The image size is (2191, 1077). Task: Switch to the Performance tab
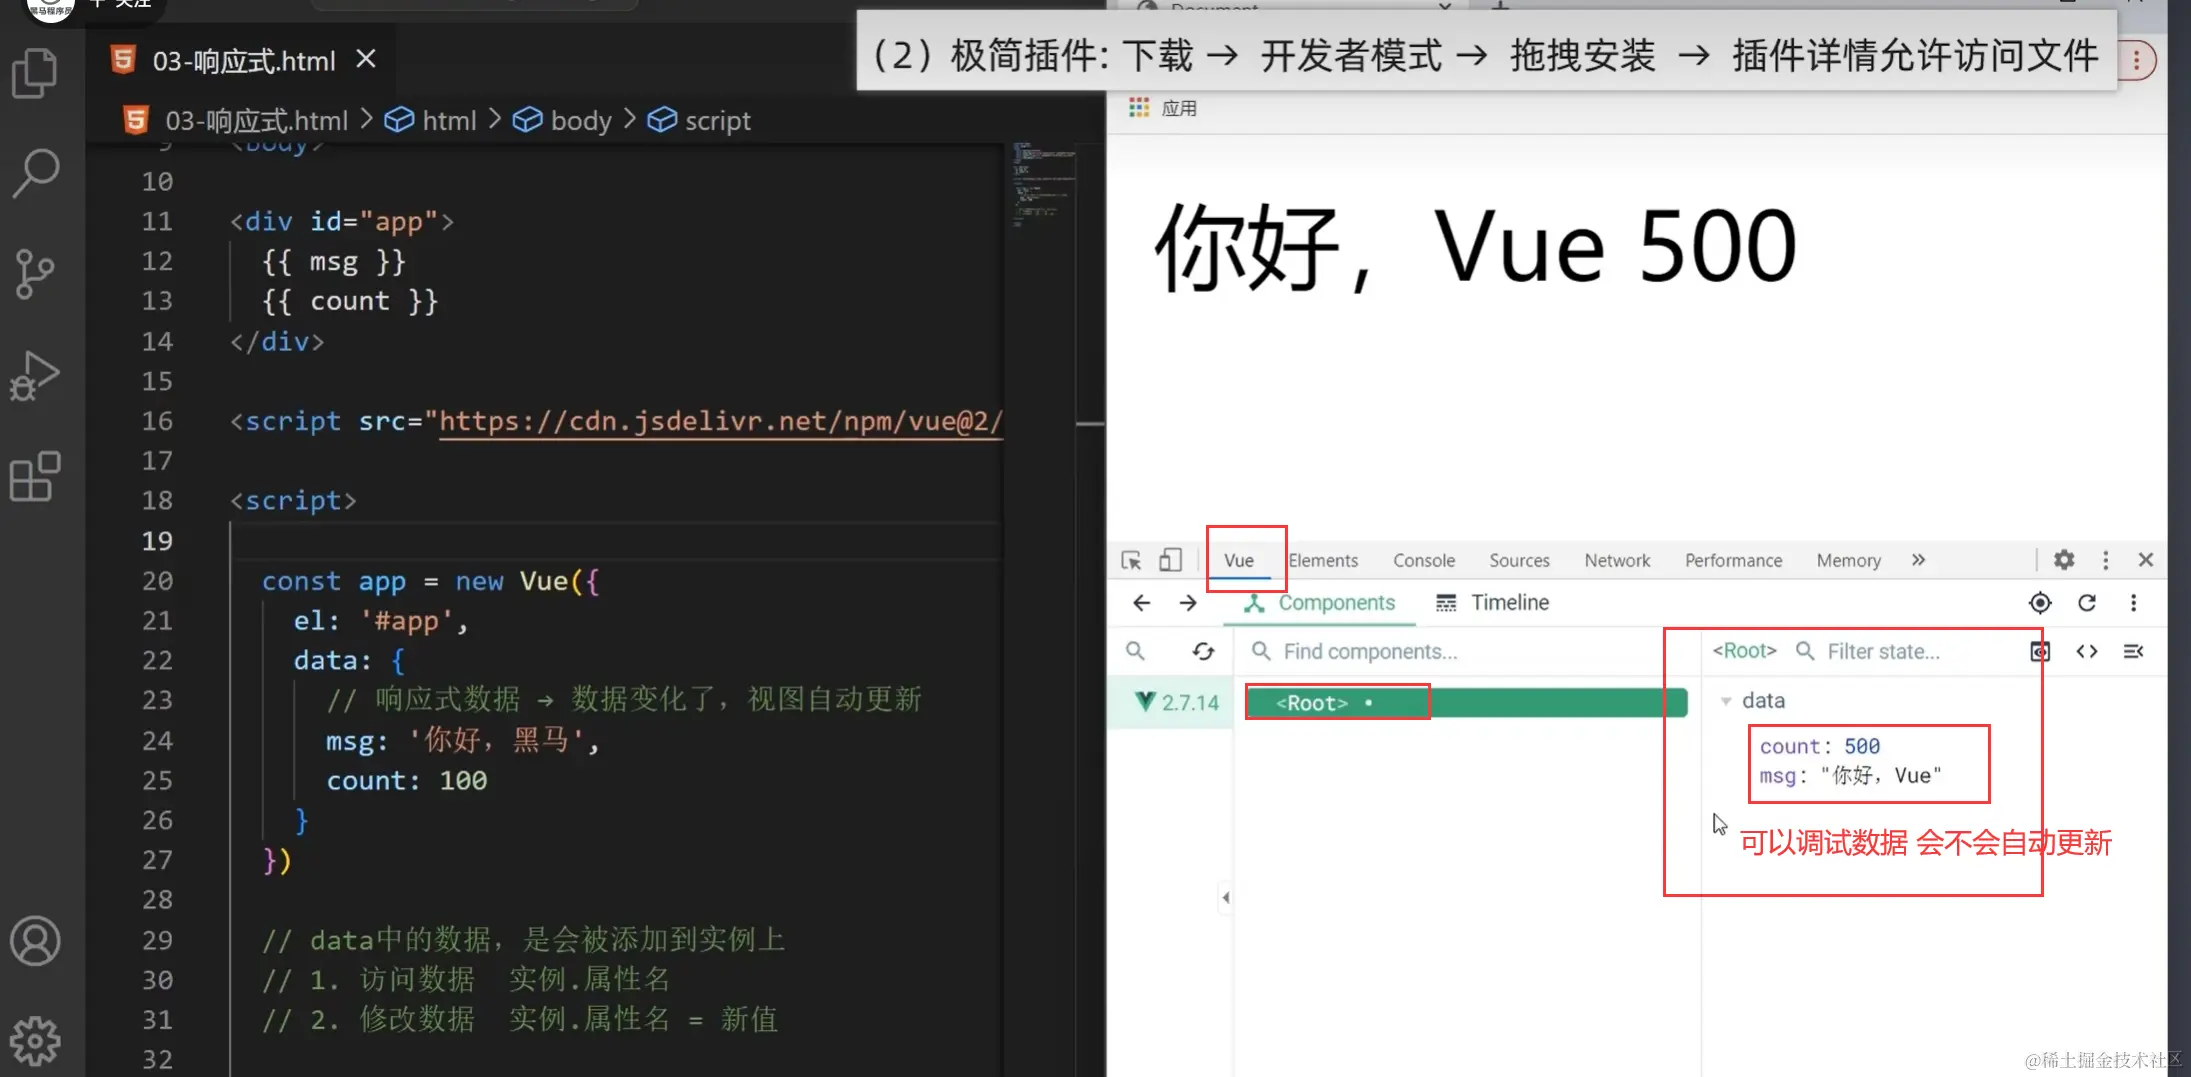pos(1733,560)
